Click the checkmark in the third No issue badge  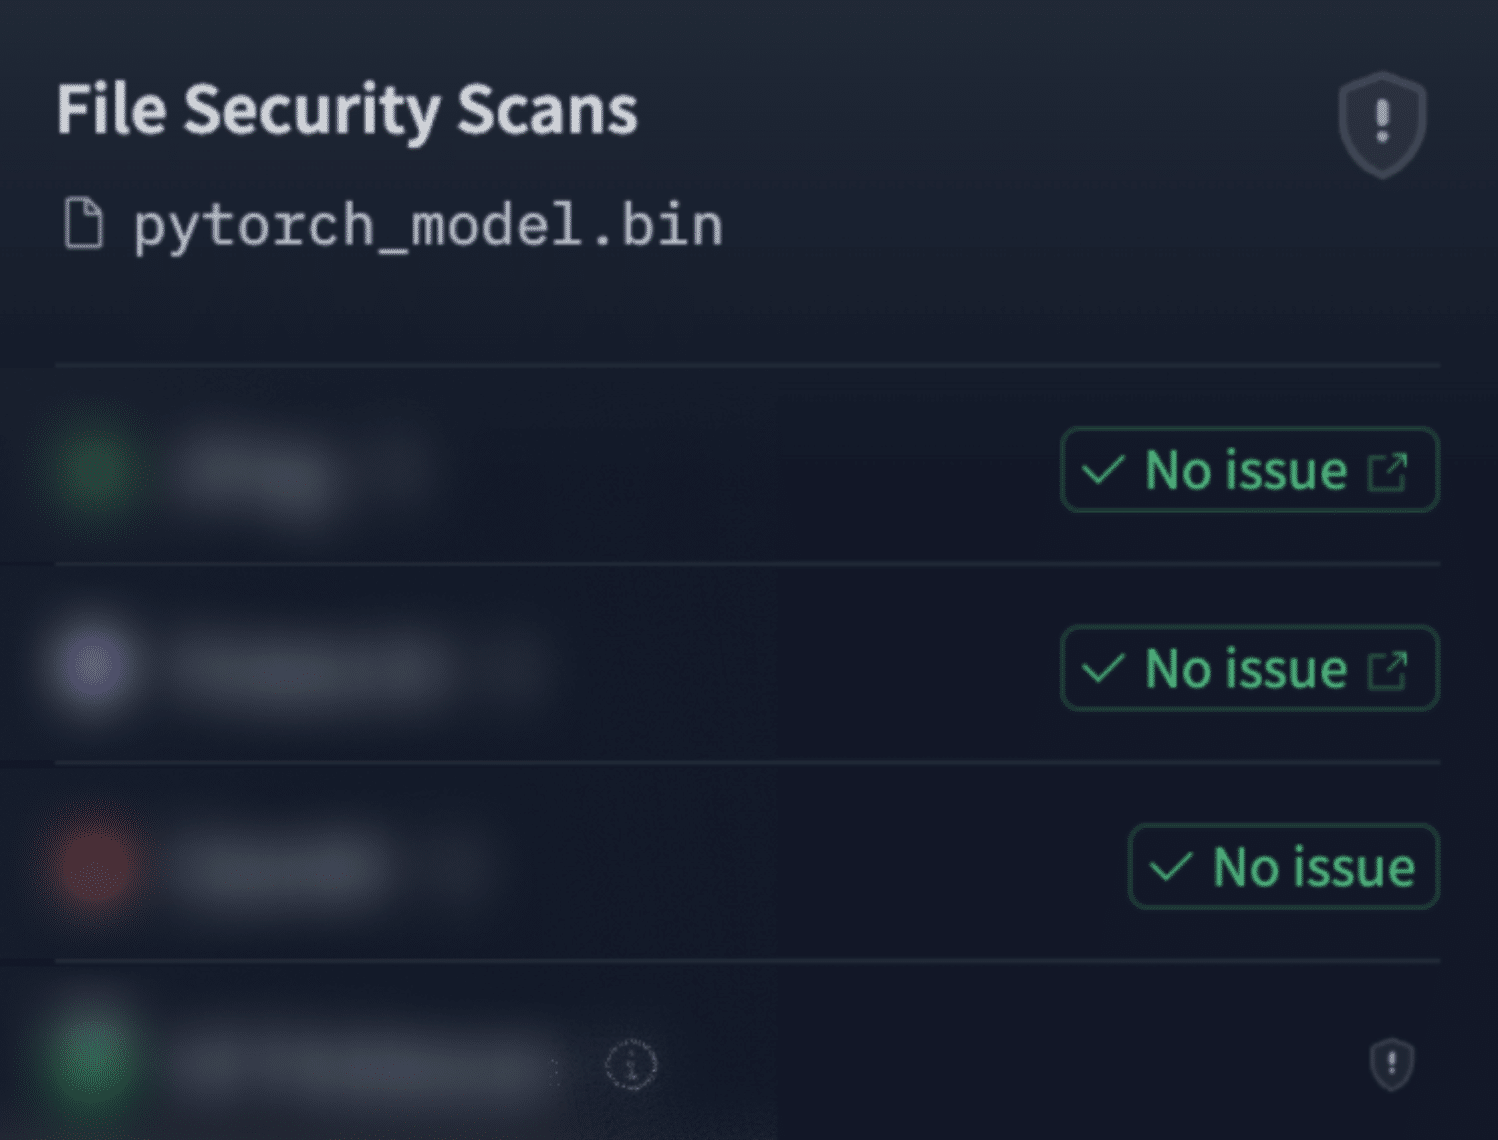coord(1171,867)
